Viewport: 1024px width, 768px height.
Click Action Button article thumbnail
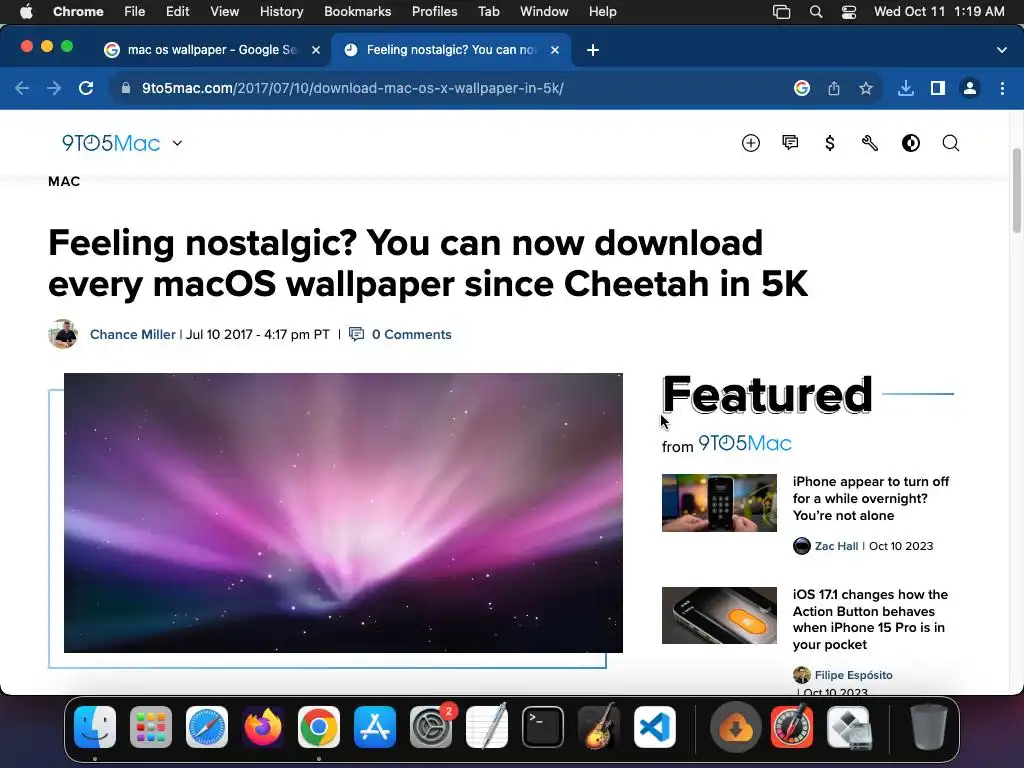[719, 615]
